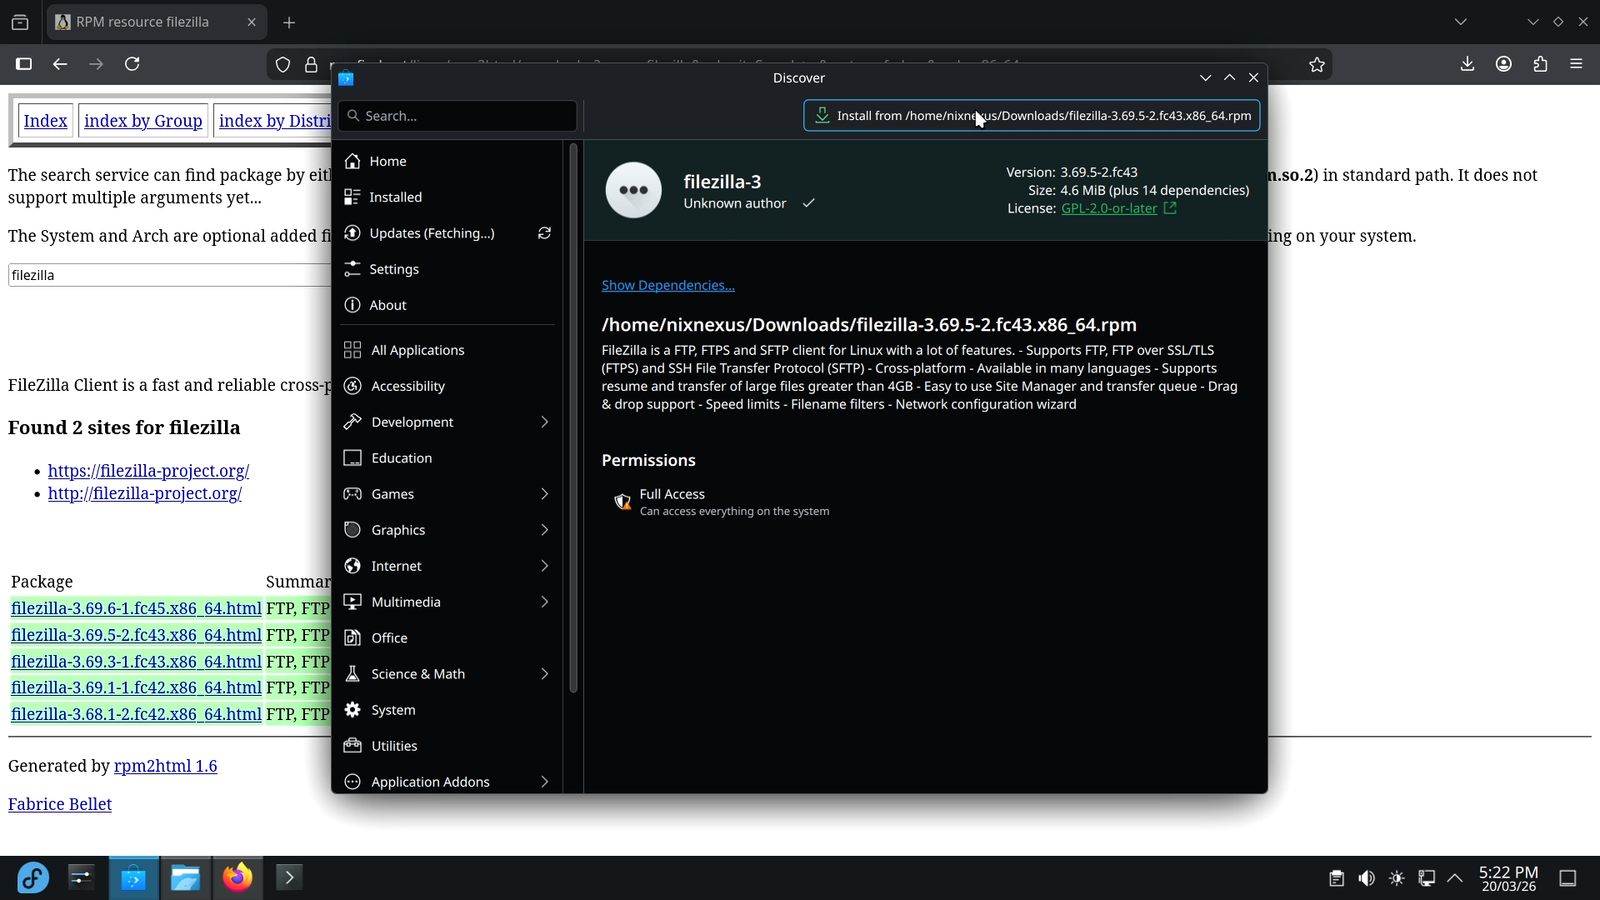Open the network tray icon
Screen dimensions: 1600x900
pos(1427,878)
